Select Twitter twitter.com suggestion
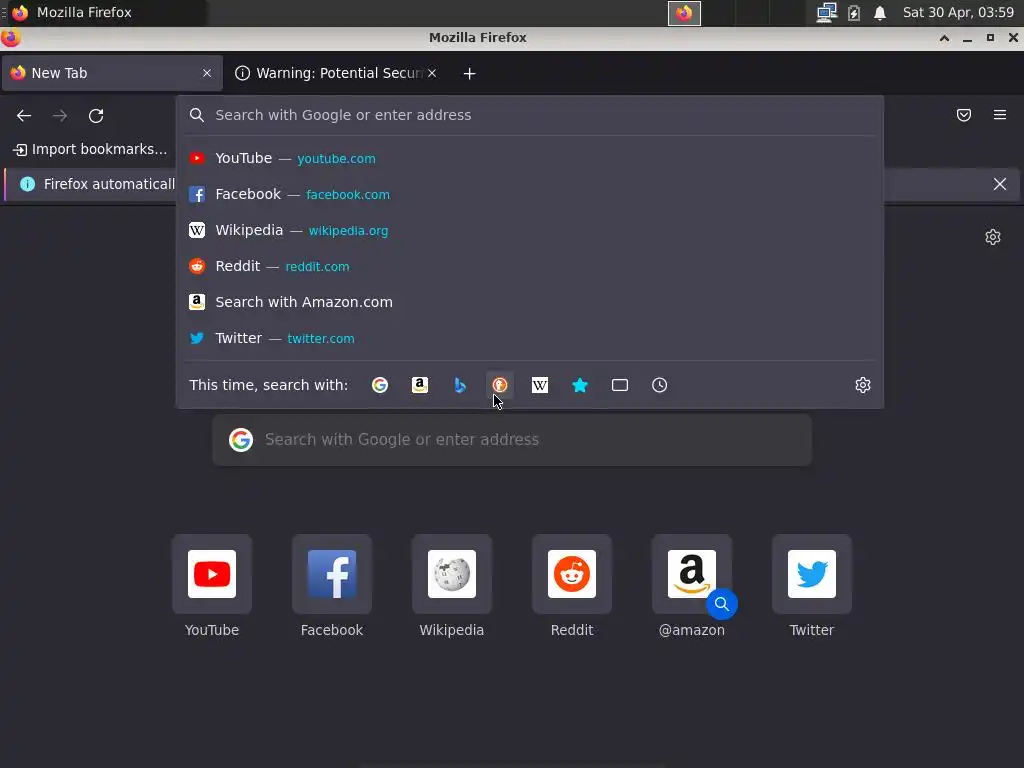This screenshot has width=1024, height=768. tap(530, 338)
